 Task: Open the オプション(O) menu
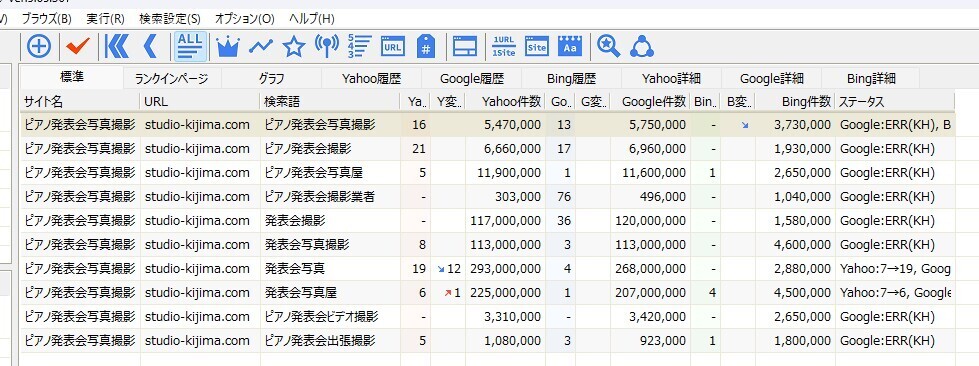pyautogui.click(x=245, y=19)
